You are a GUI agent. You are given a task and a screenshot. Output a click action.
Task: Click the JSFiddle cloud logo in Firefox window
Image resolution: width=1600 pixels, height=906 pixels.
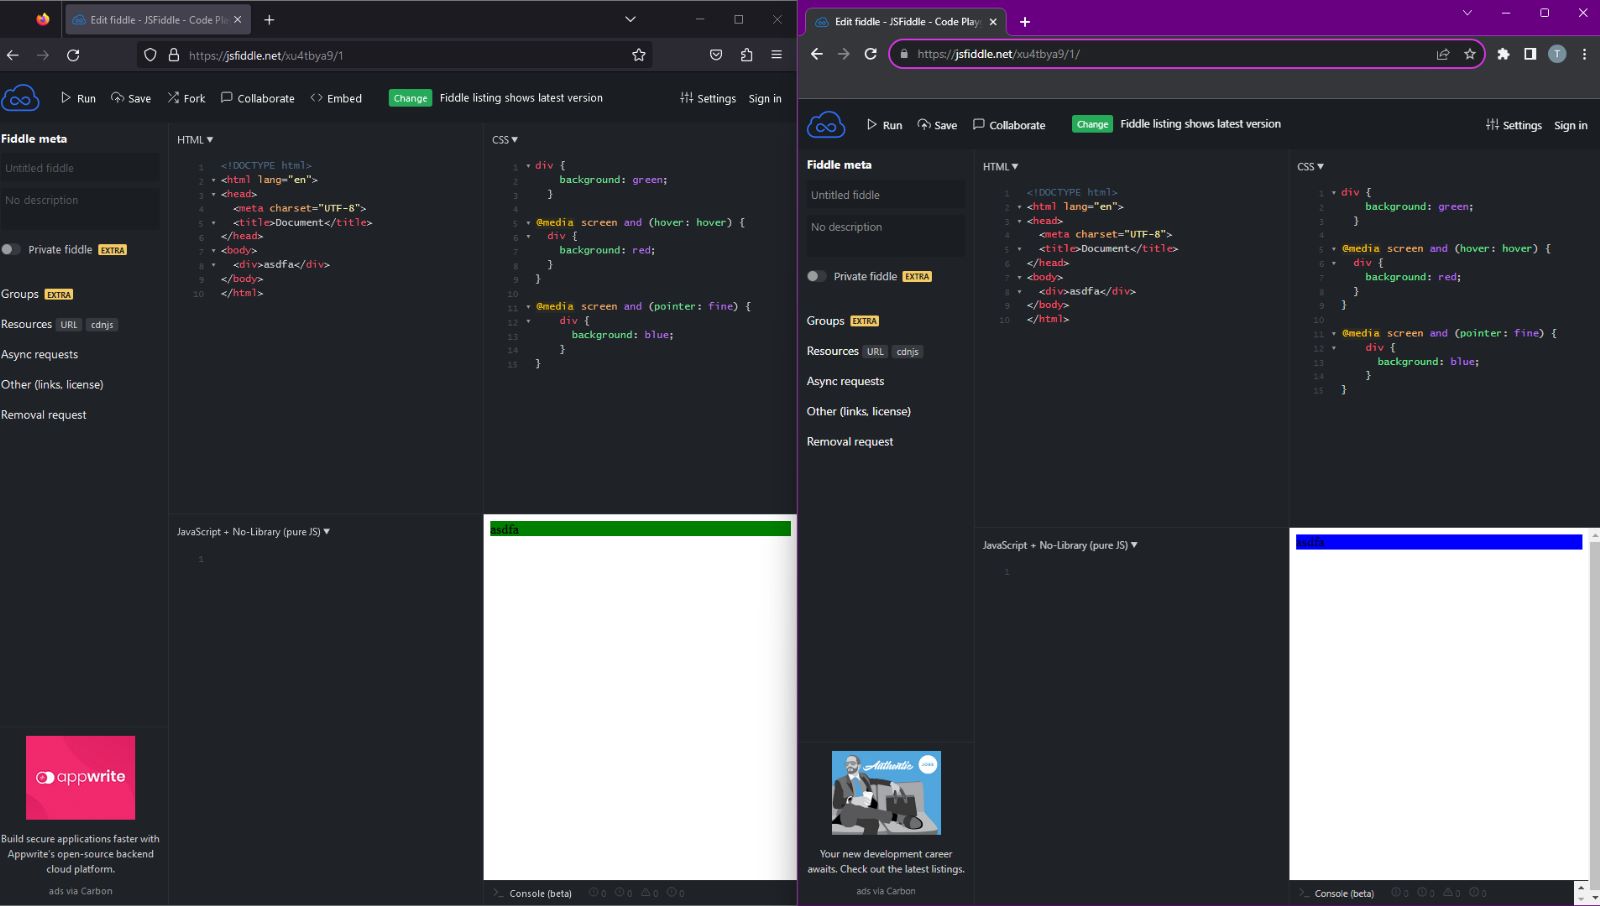20,98
